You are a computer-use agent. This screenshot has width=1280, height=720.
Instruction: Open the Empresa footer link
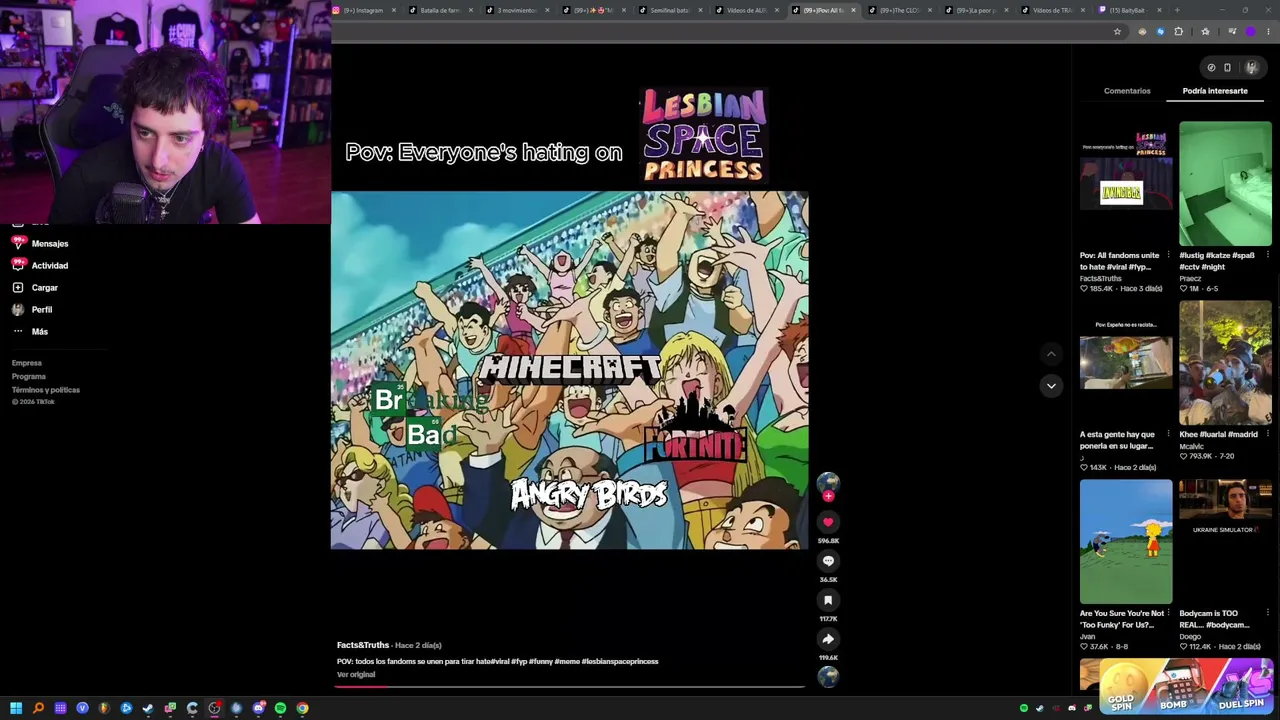coord(27,364)
